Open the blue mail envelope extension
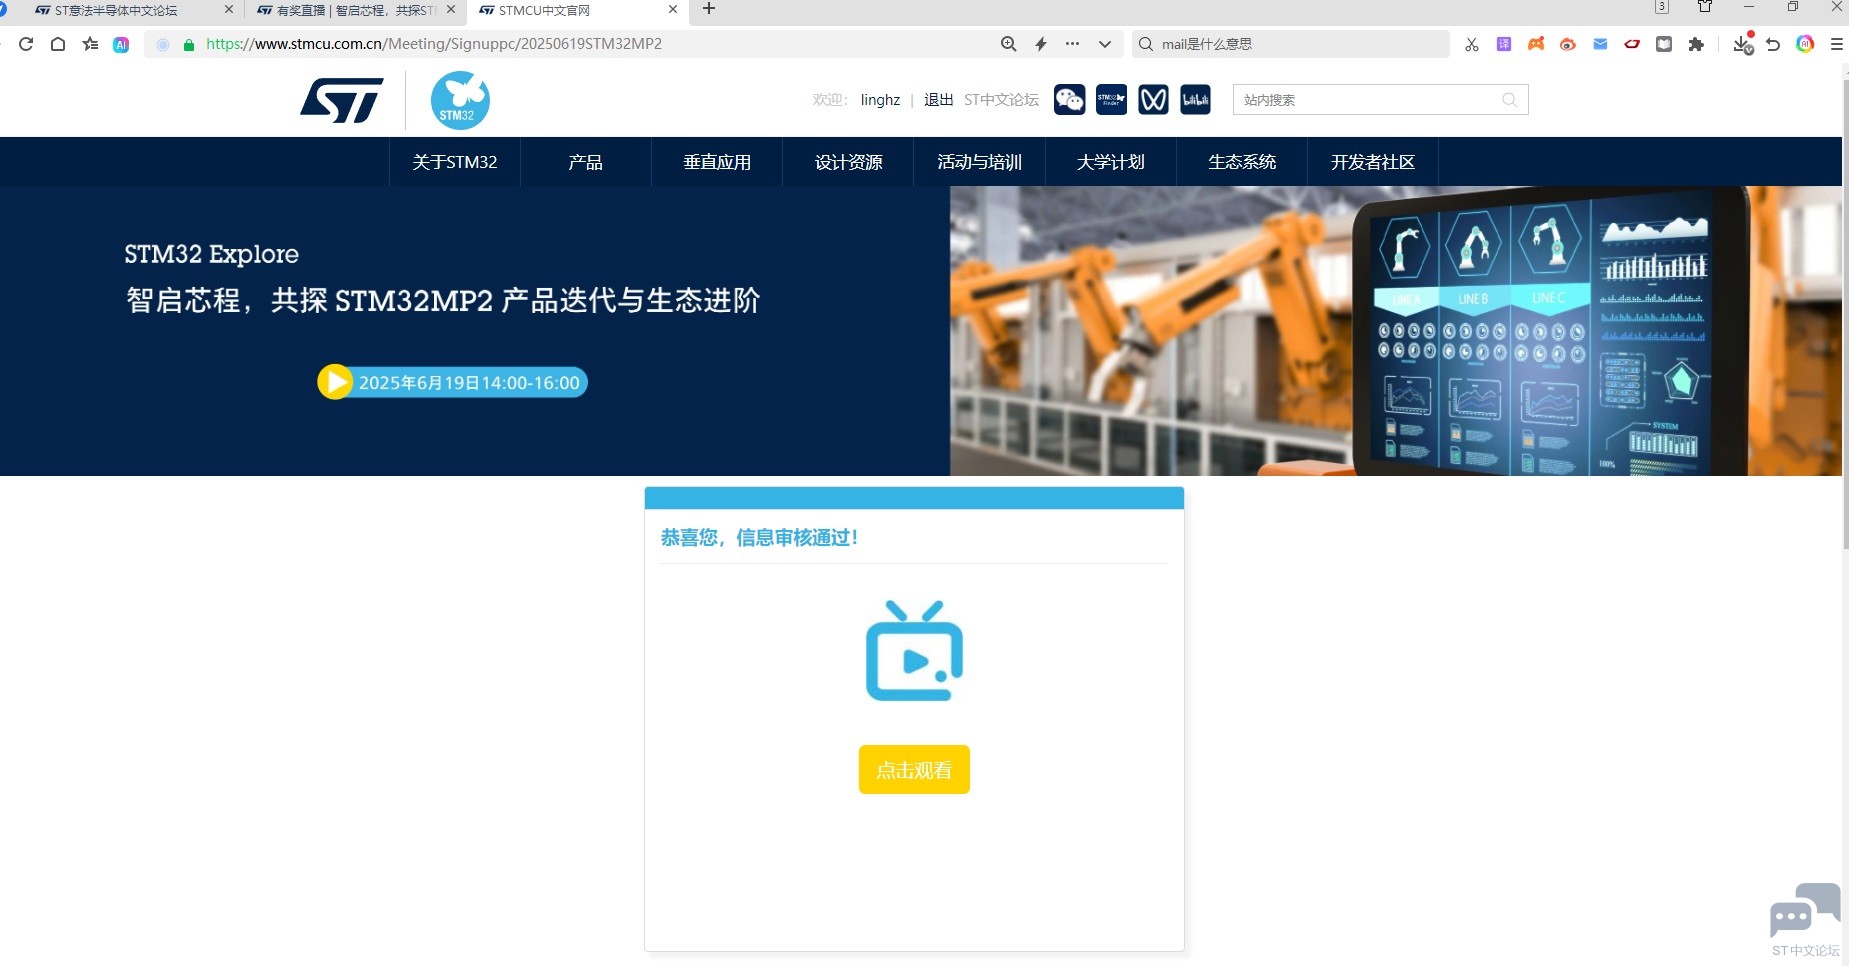 coord(1600,44)
